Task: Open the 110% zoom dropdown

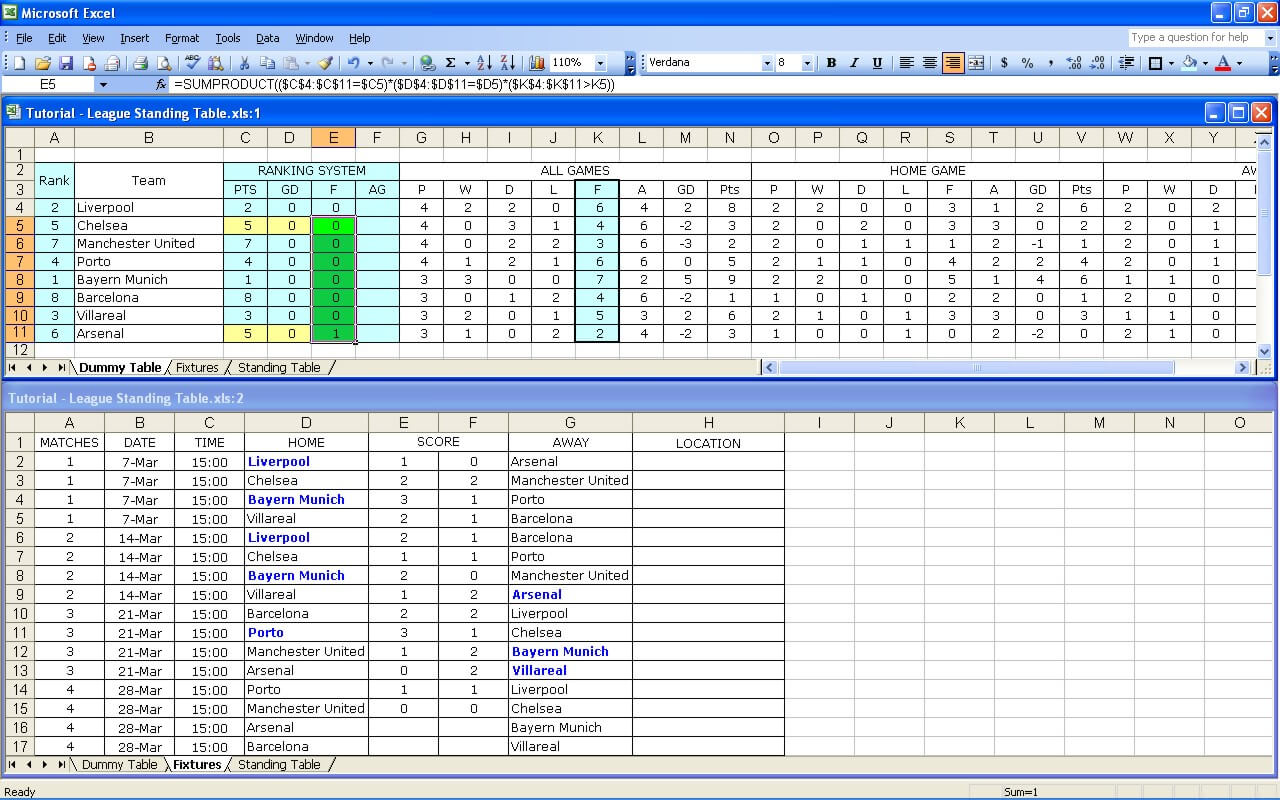Action: tap(601, 63)
